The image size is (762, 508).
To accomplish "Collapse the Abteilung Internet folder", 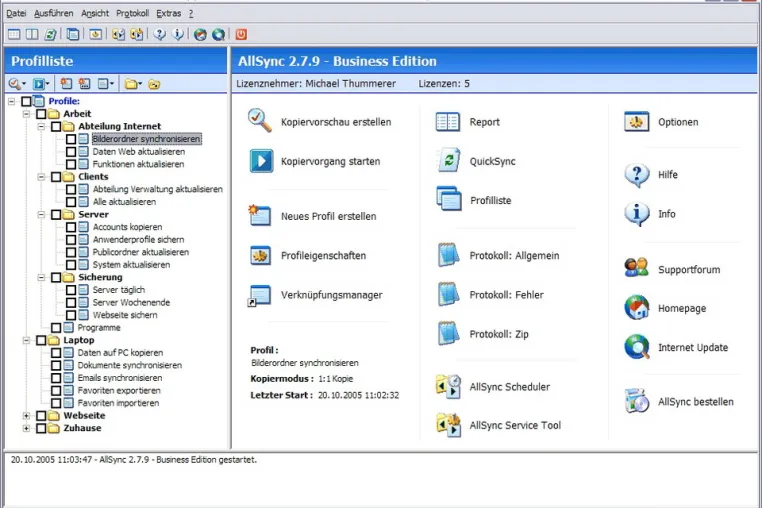I will point(41,126).
